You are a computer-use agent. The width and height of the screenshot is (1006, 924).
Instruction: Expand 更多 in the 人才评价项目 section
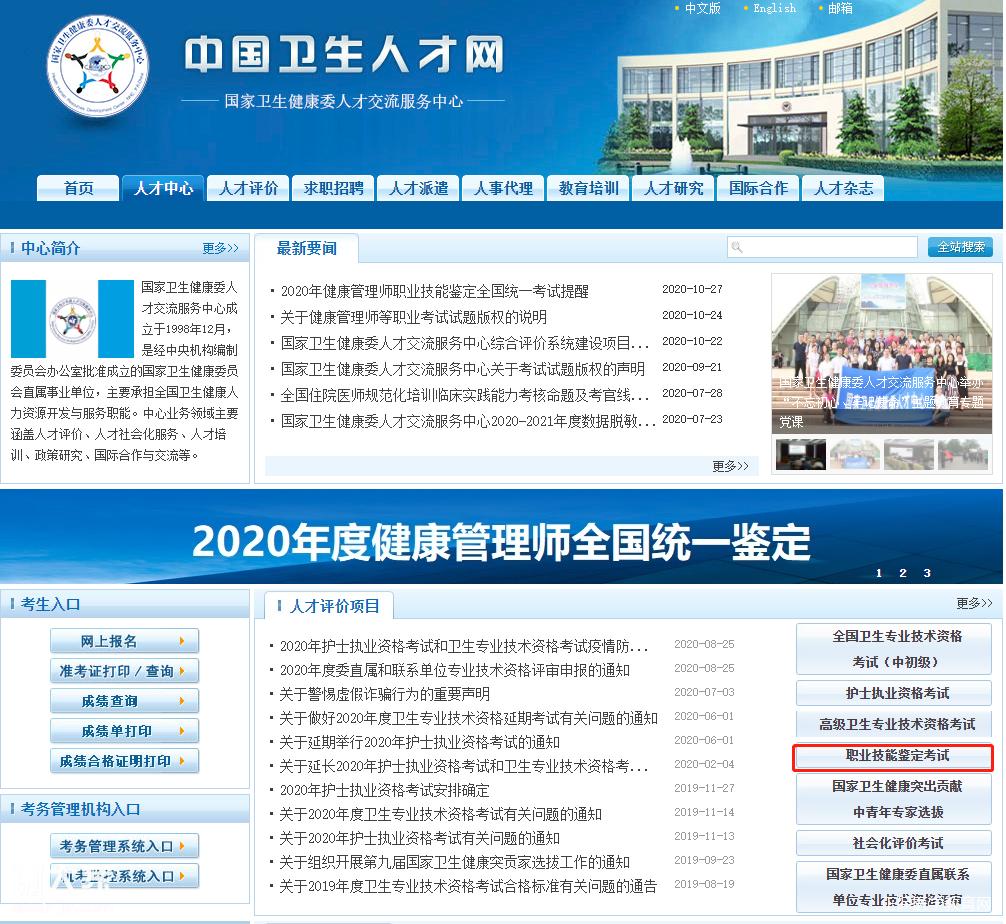click(x=975, y=603)
